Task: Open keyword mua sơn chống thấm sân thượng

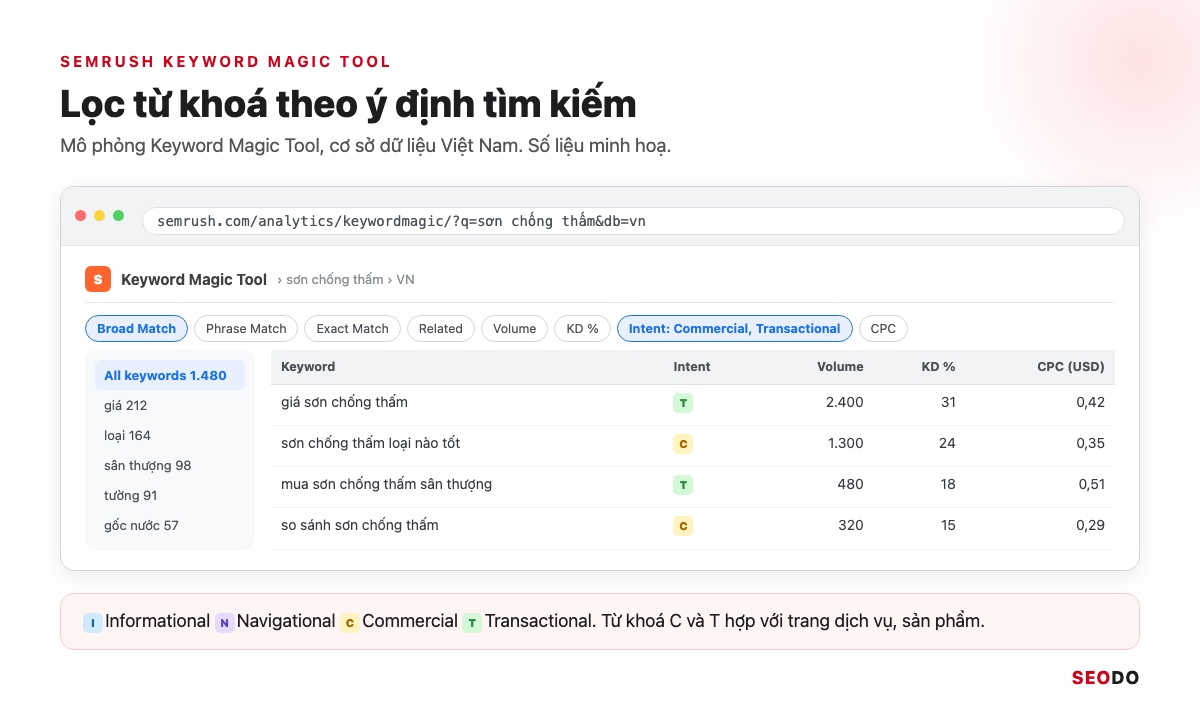Action: [387, 484]
